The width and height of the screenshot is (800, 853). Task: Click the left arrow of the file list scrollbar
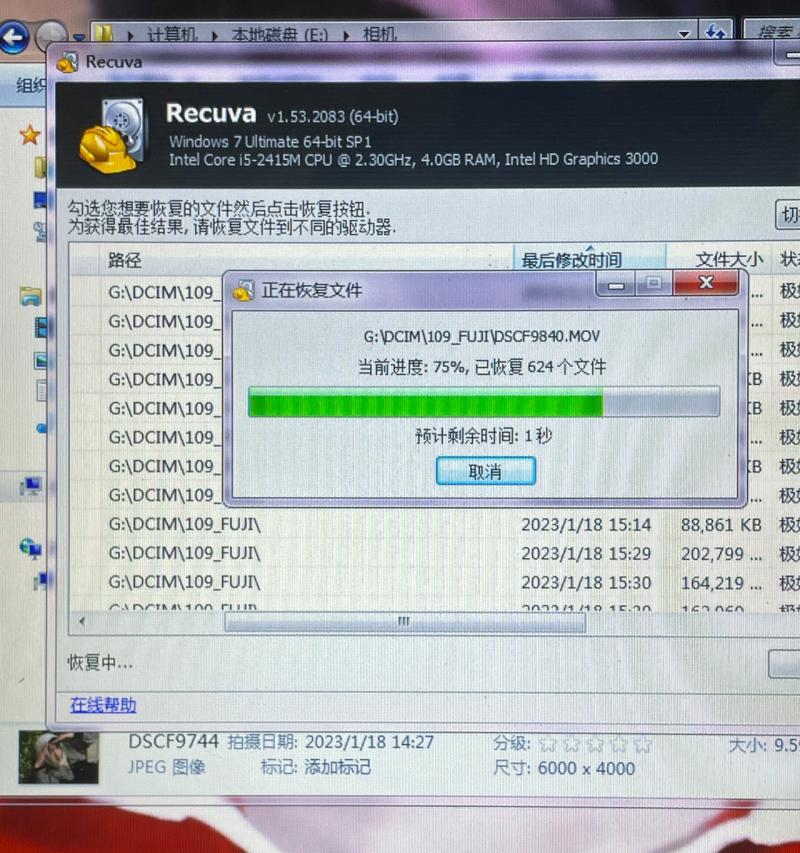coord(82,621)
